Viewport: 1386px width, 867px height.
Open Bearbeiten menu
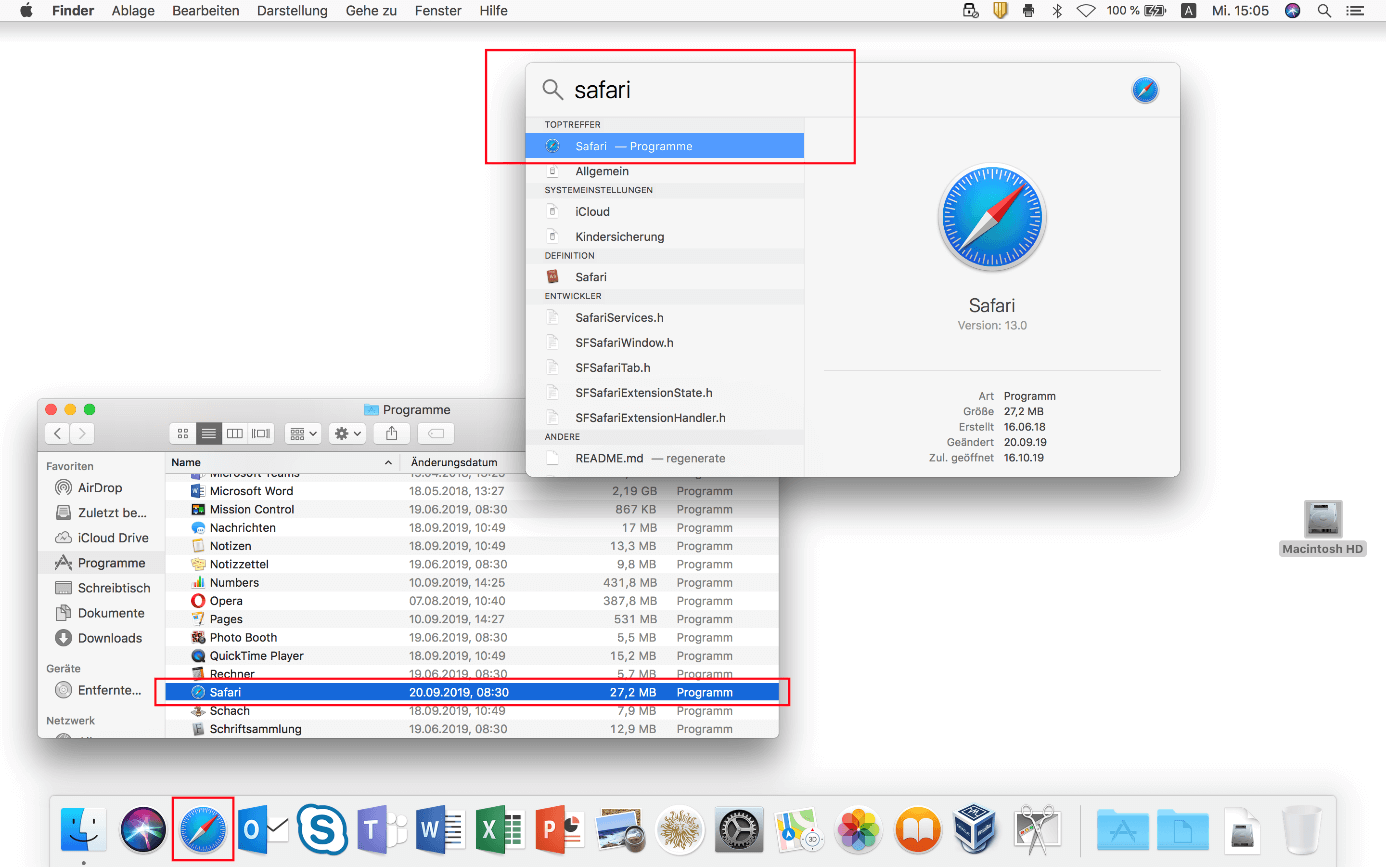click(205, 11)
